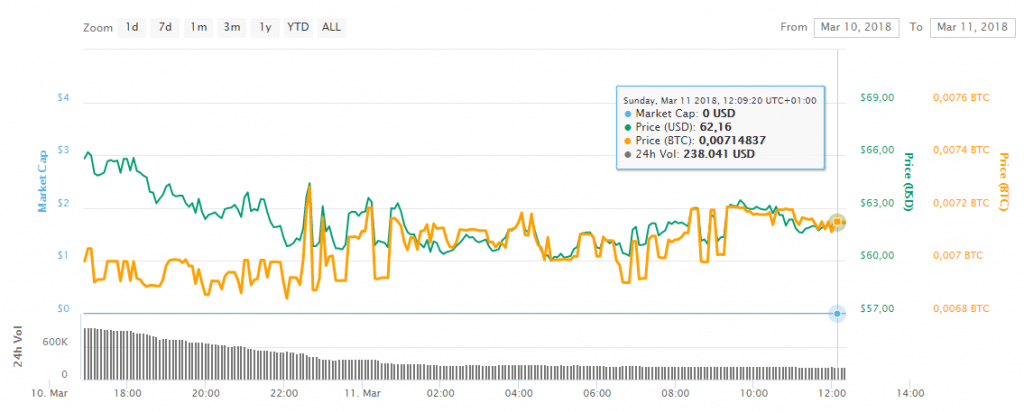
Task: Click the tooltip Price (BTC): 0,00714837 row
Action: coord(696,140)
